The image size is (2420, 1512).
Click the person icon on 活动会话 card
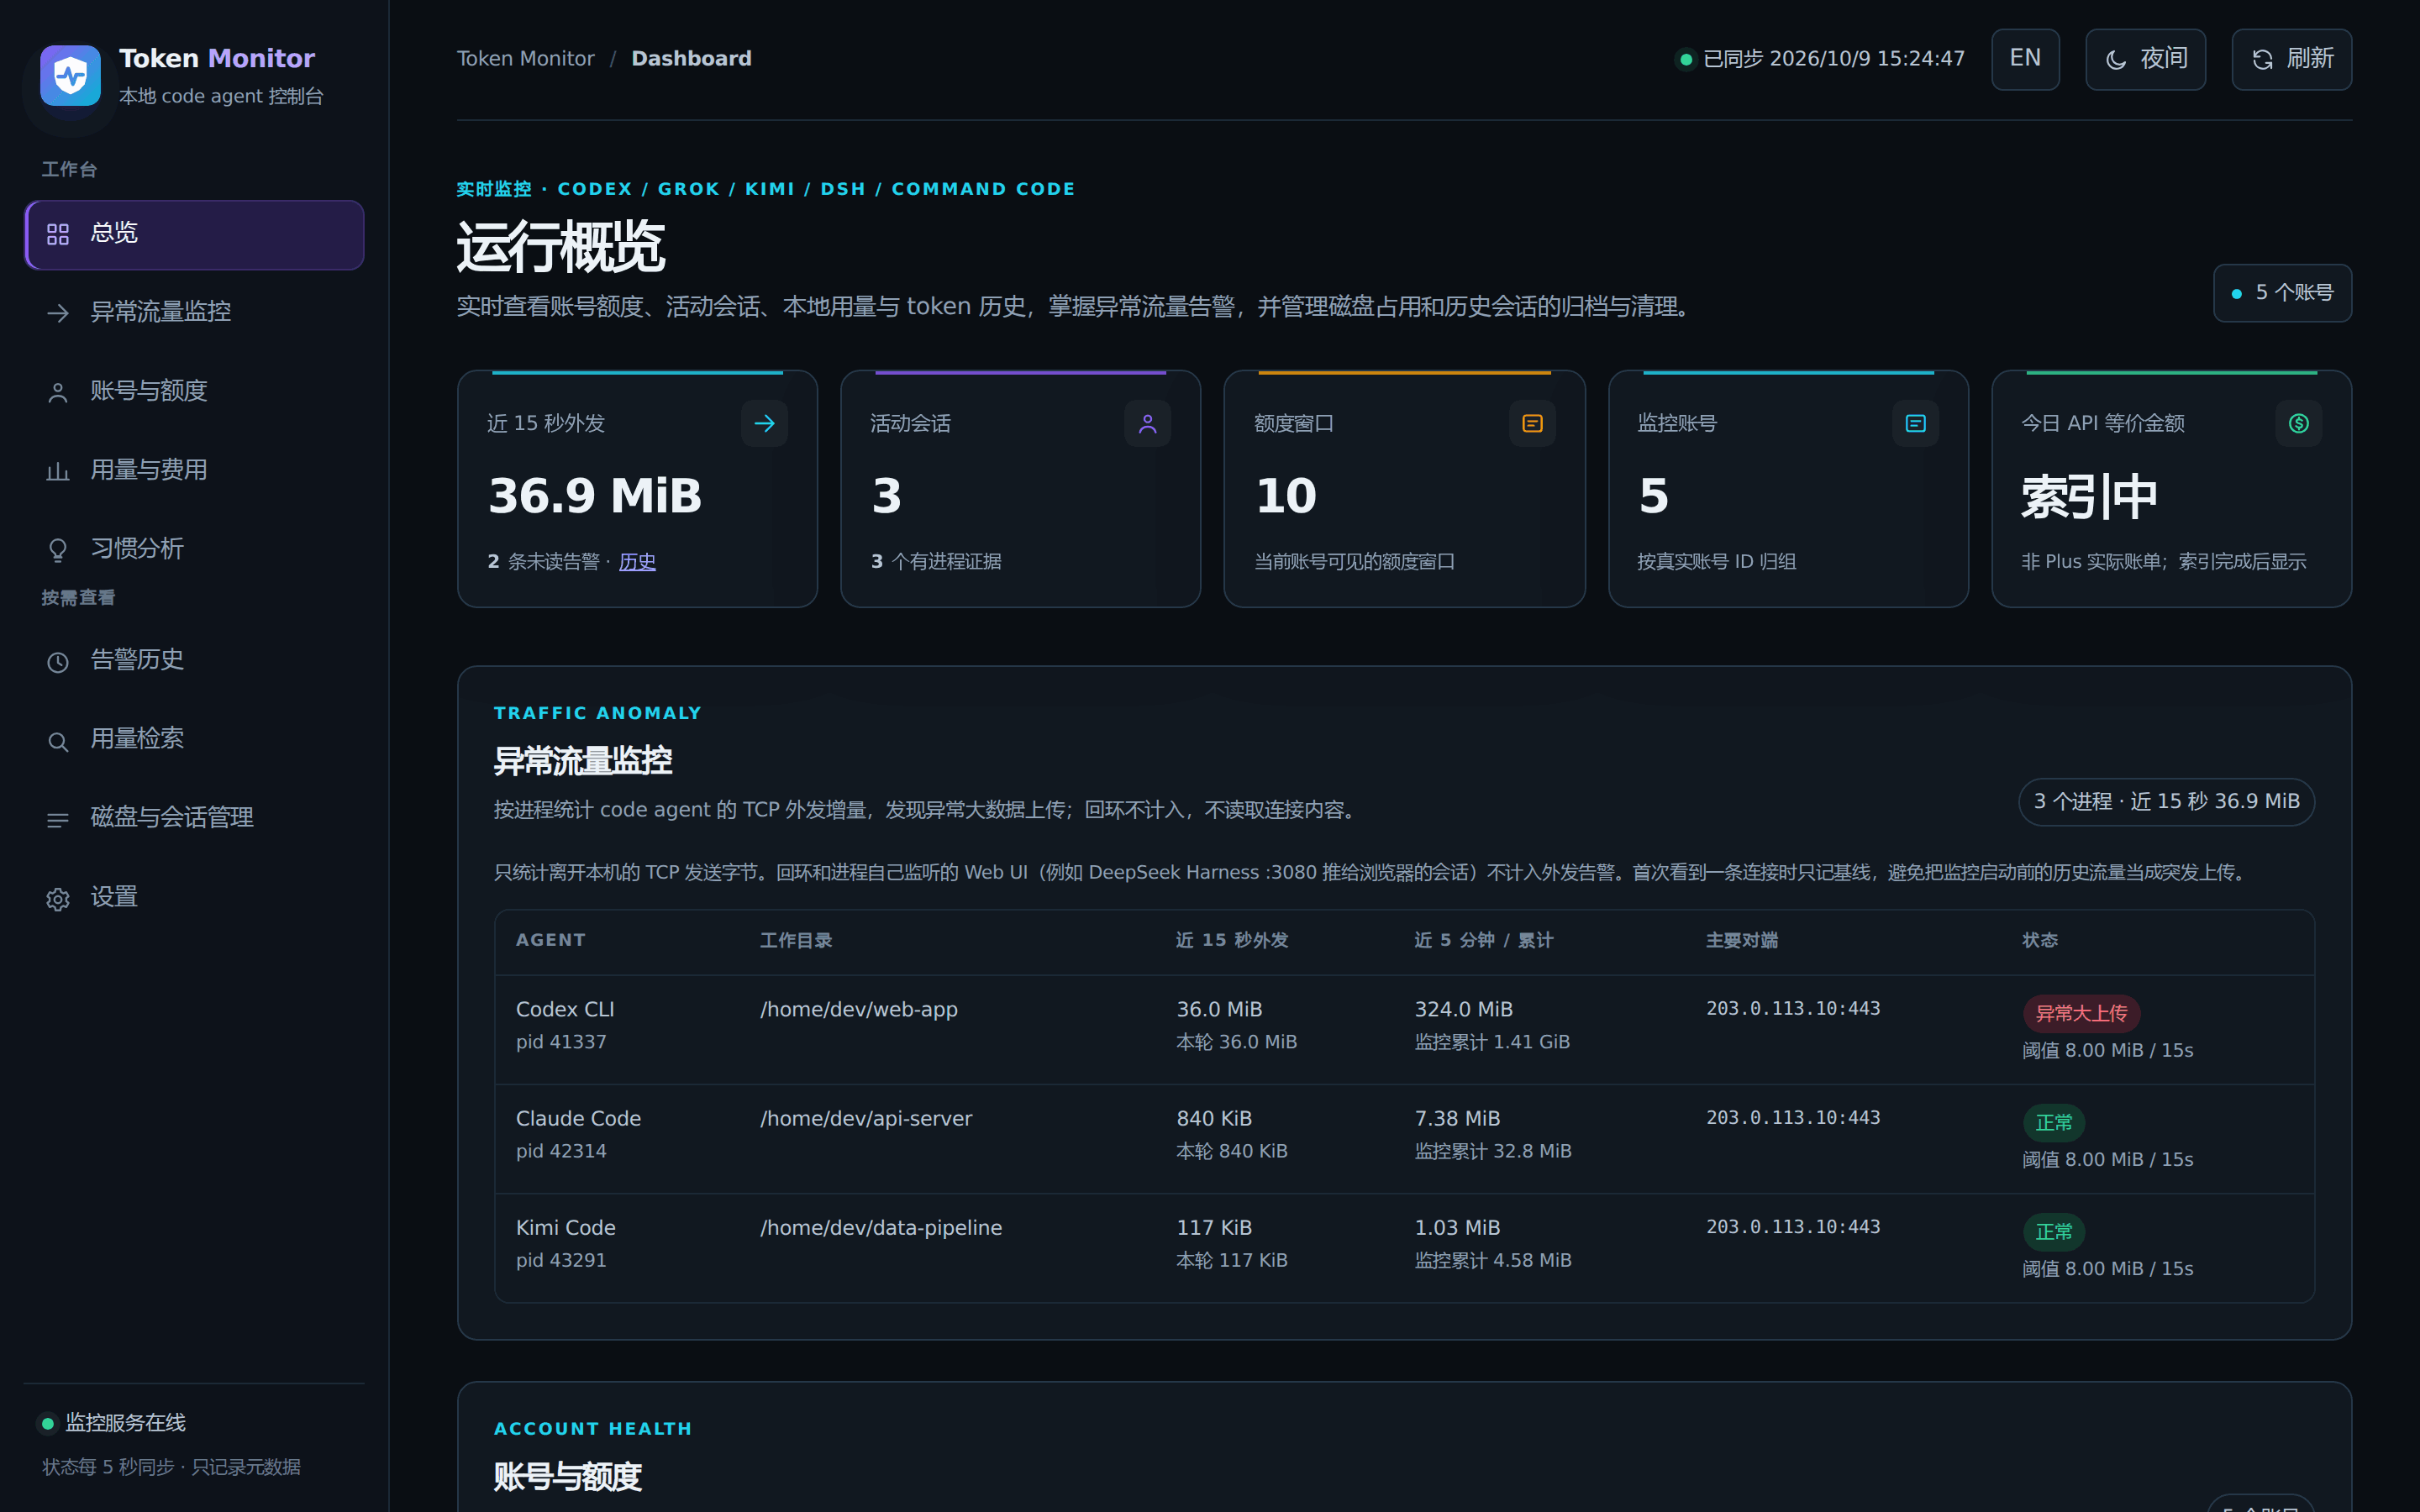tap(1147, 424)
